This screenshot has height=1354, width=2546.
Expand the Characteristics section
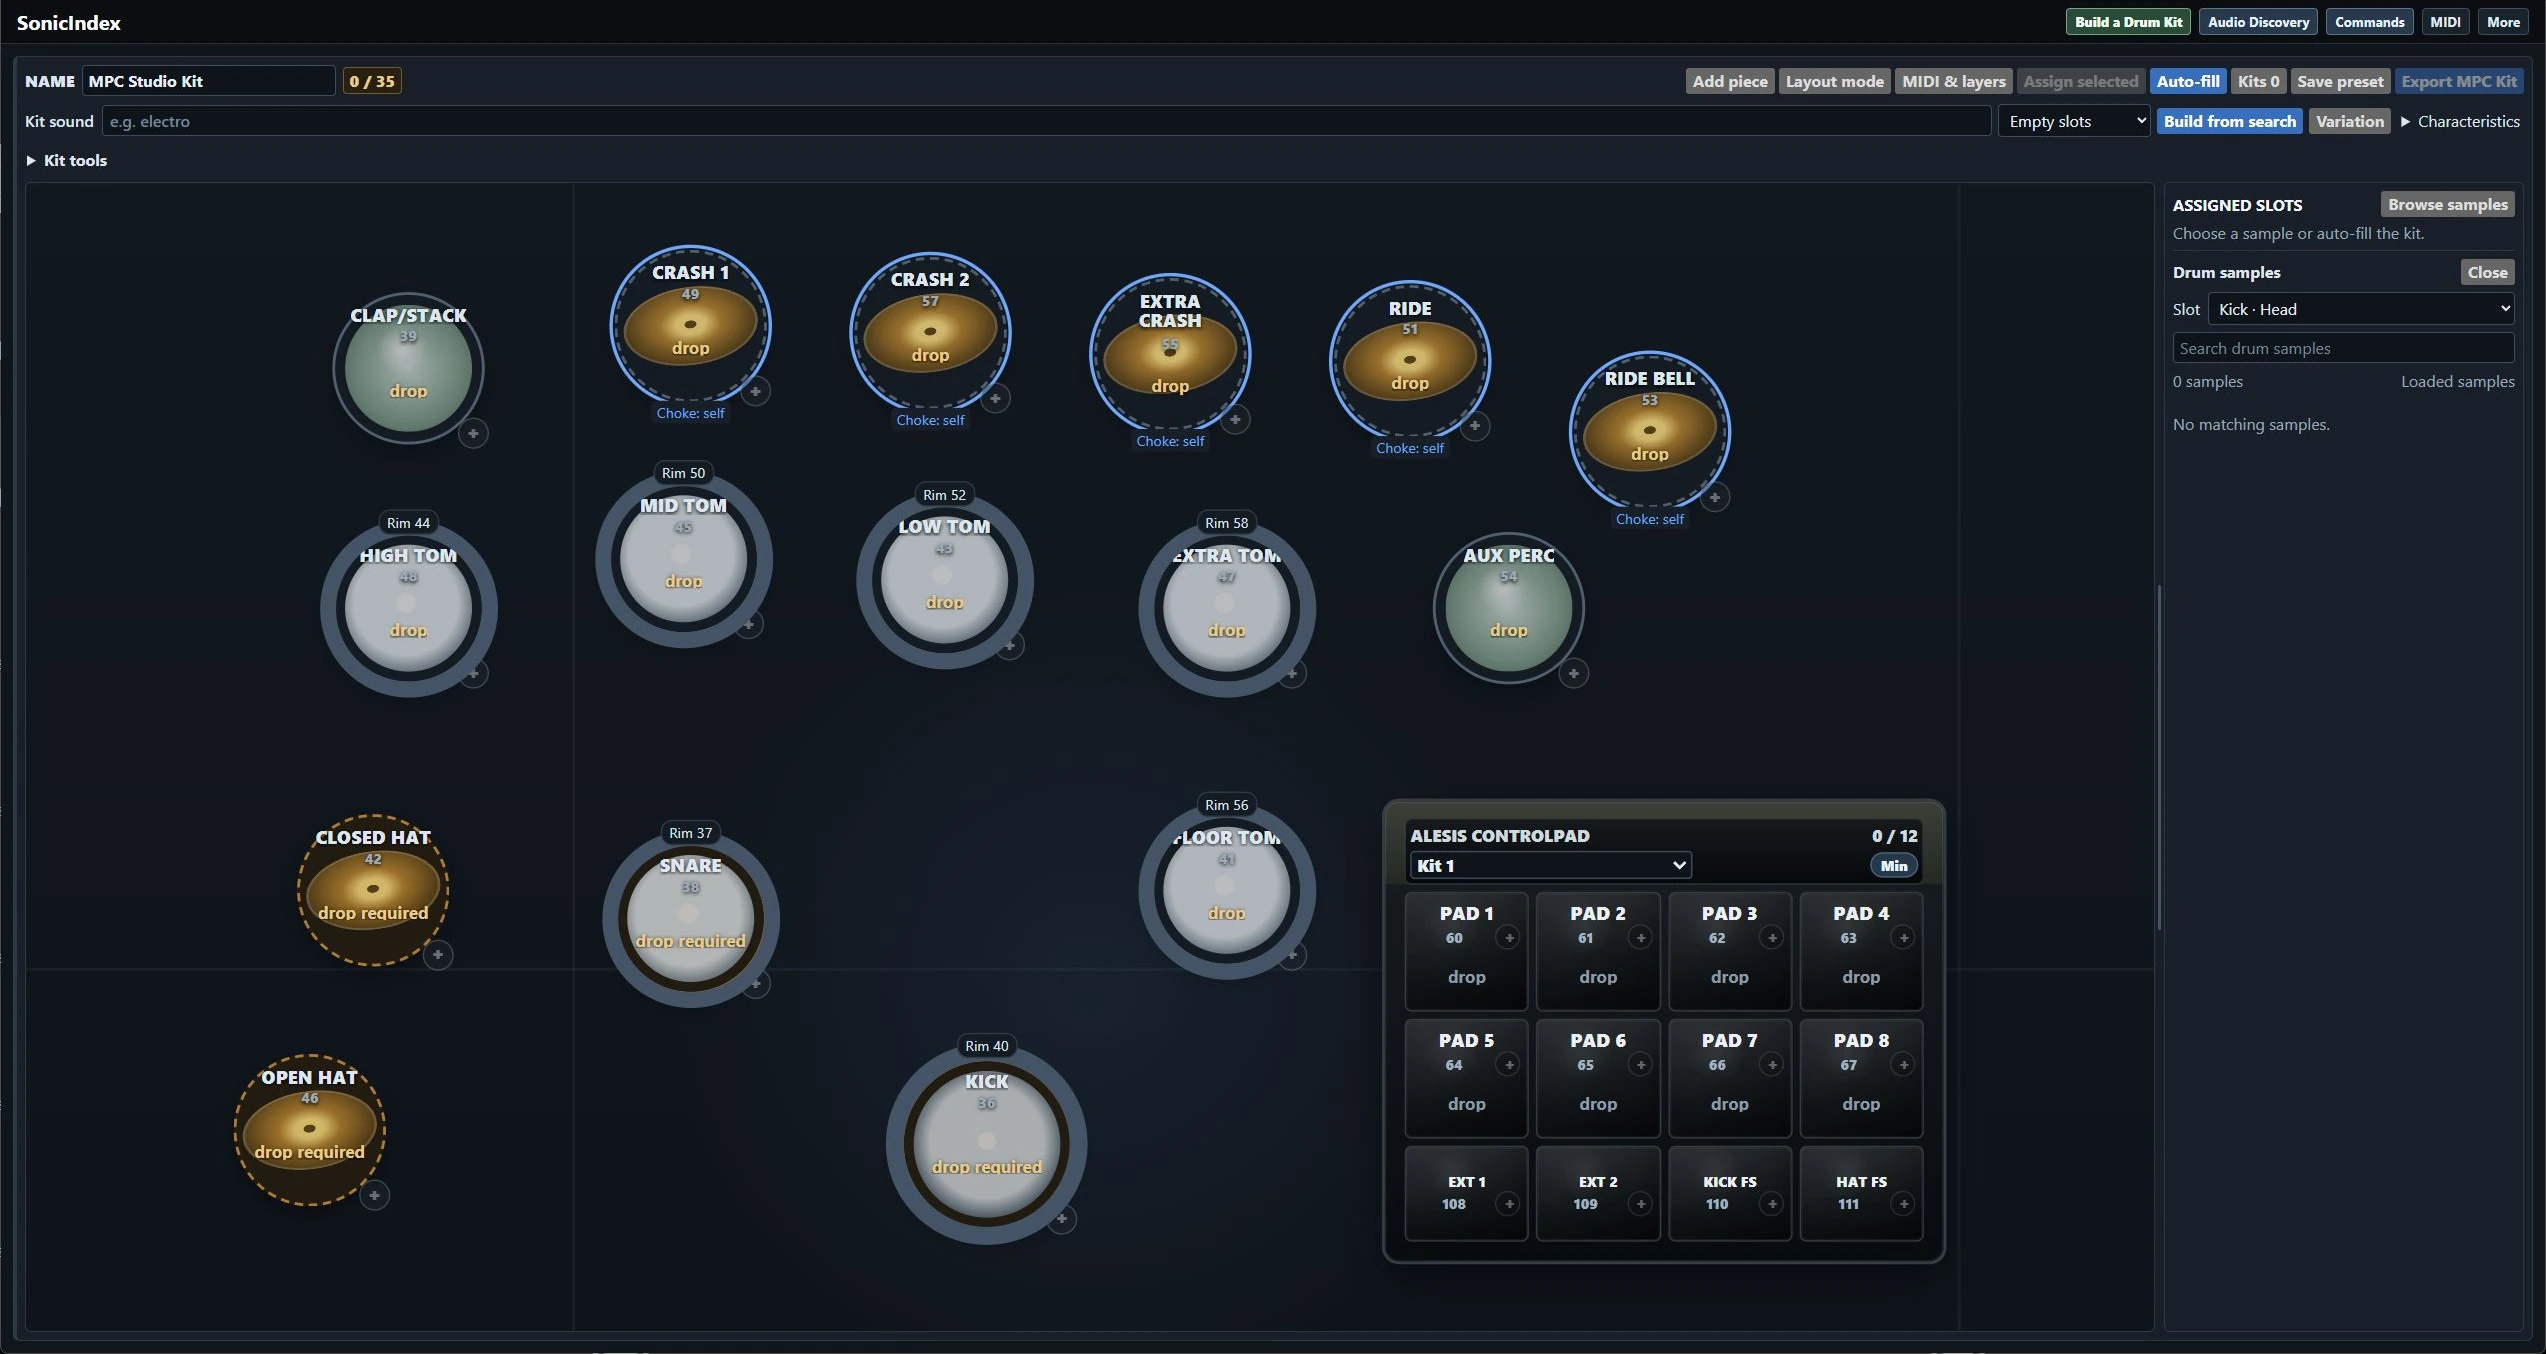[x=2460, y=121]
